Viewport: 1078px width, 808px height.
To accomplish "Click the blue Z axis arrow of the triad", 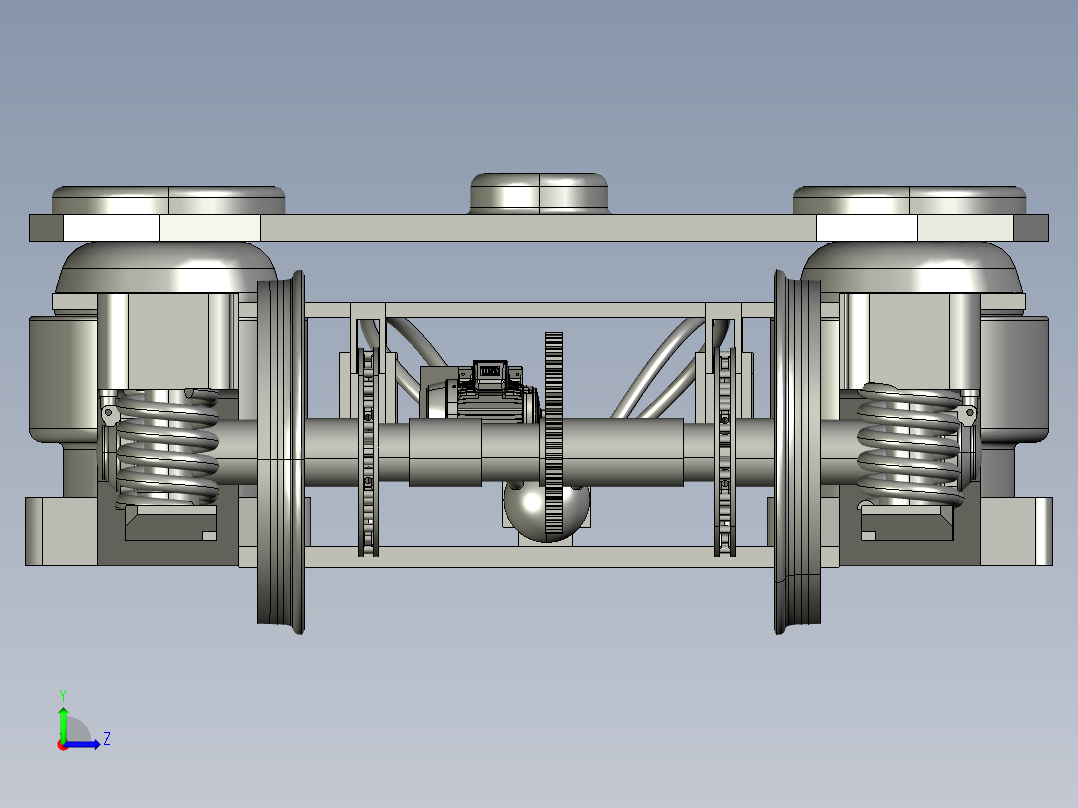I will coord(84,743).
